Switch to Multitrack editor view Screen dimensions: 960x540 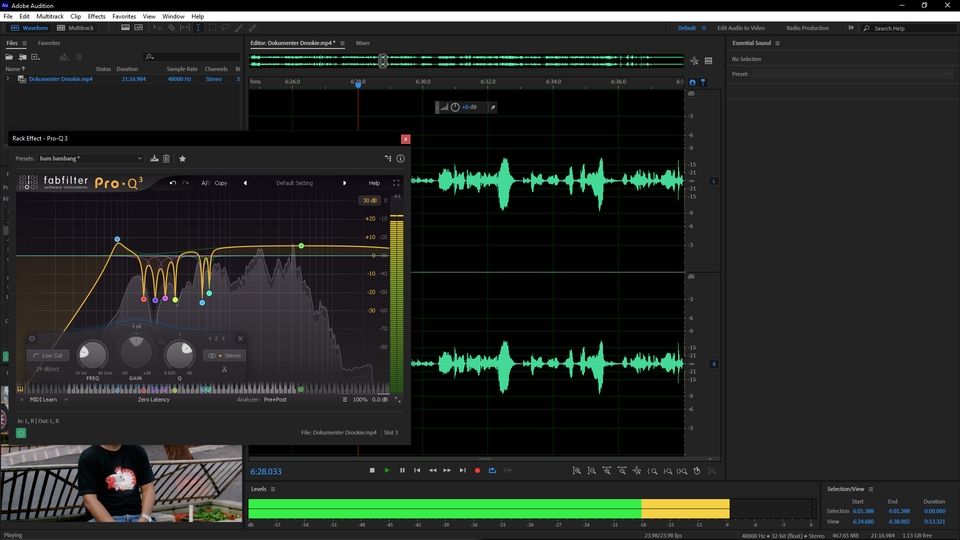[75, 28]
